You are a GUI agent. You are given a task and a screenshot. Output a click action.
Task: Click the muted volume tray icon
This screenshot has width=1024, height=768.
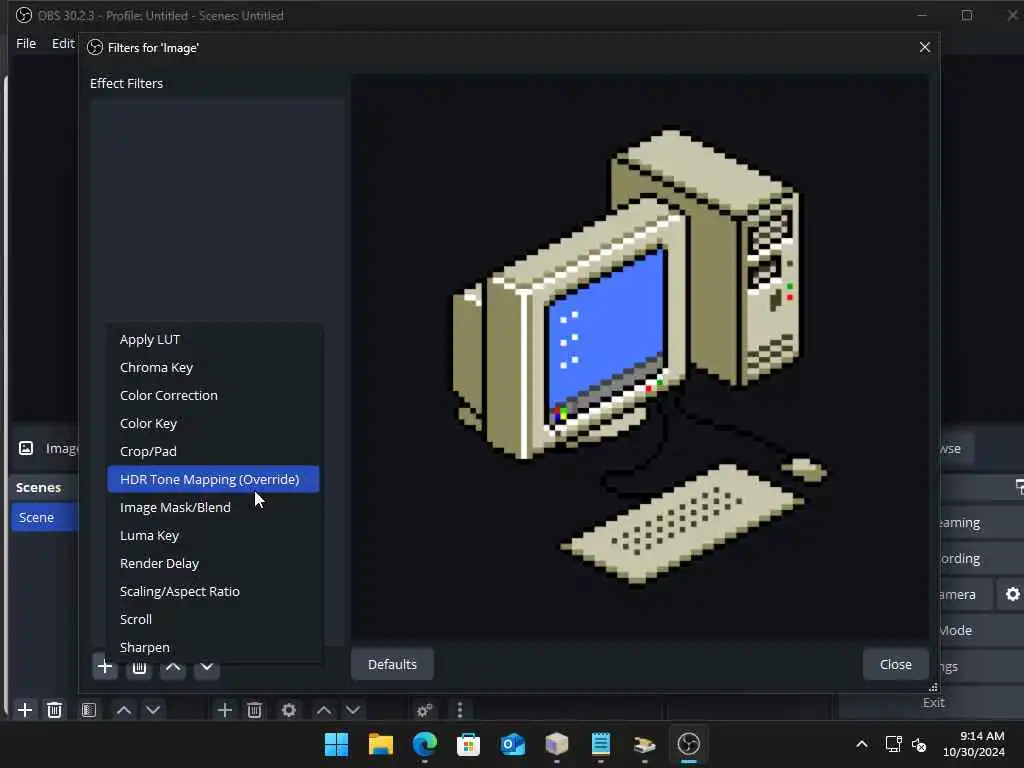(x=919, y=744)
